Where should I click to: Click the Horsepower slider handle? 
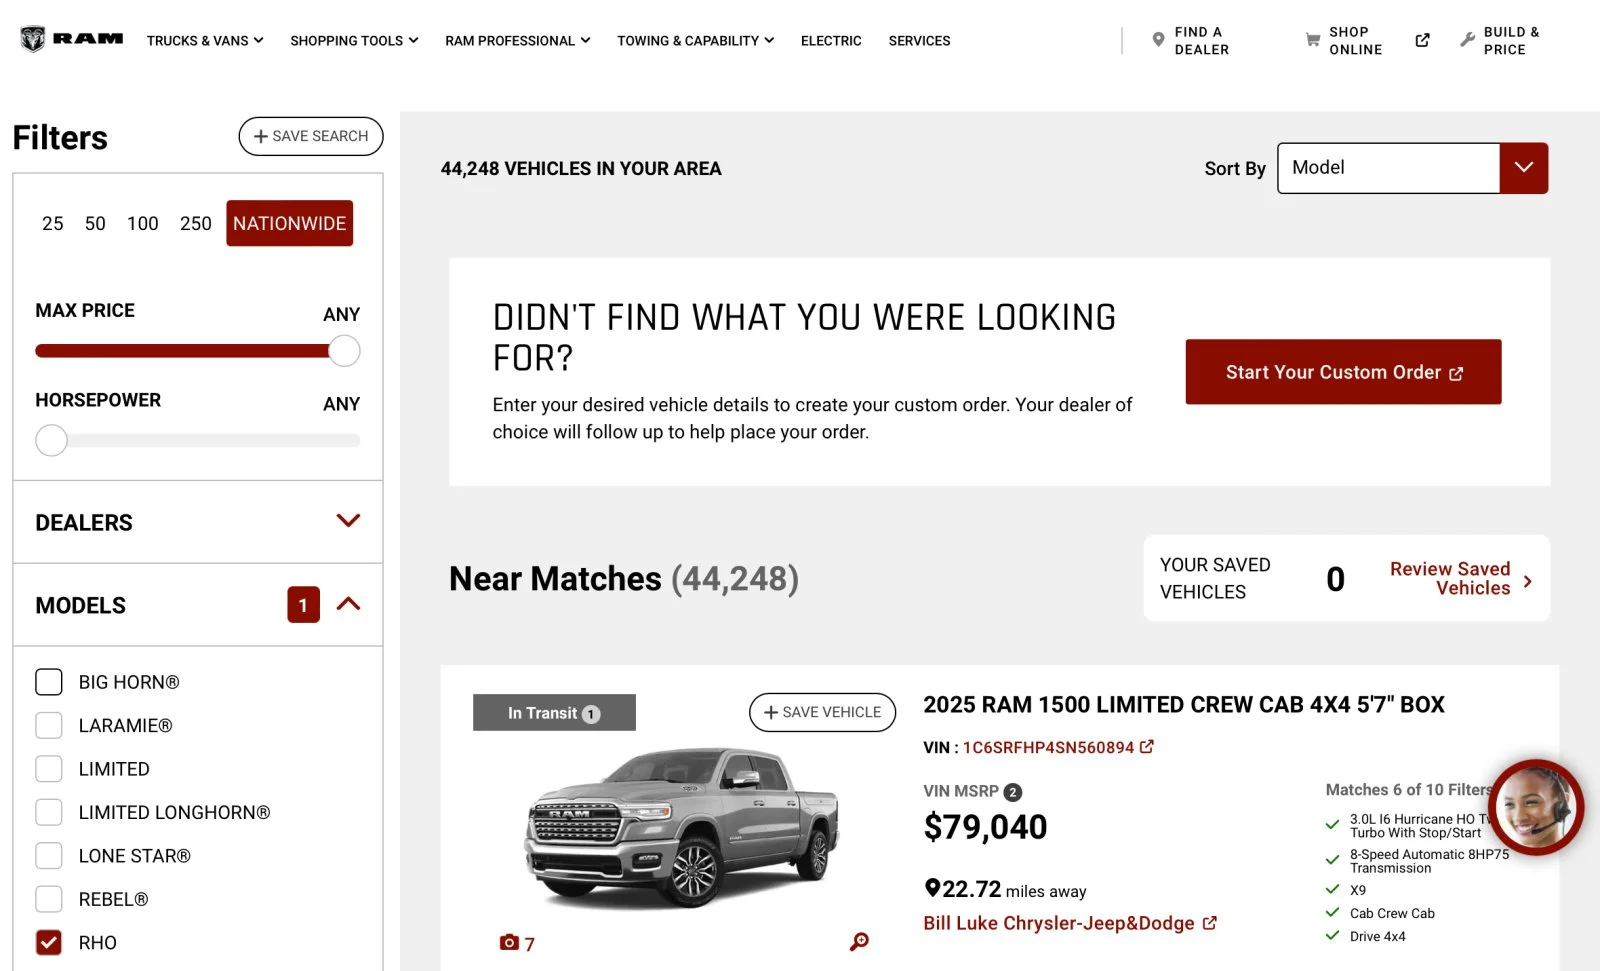(x=51, y=440)
